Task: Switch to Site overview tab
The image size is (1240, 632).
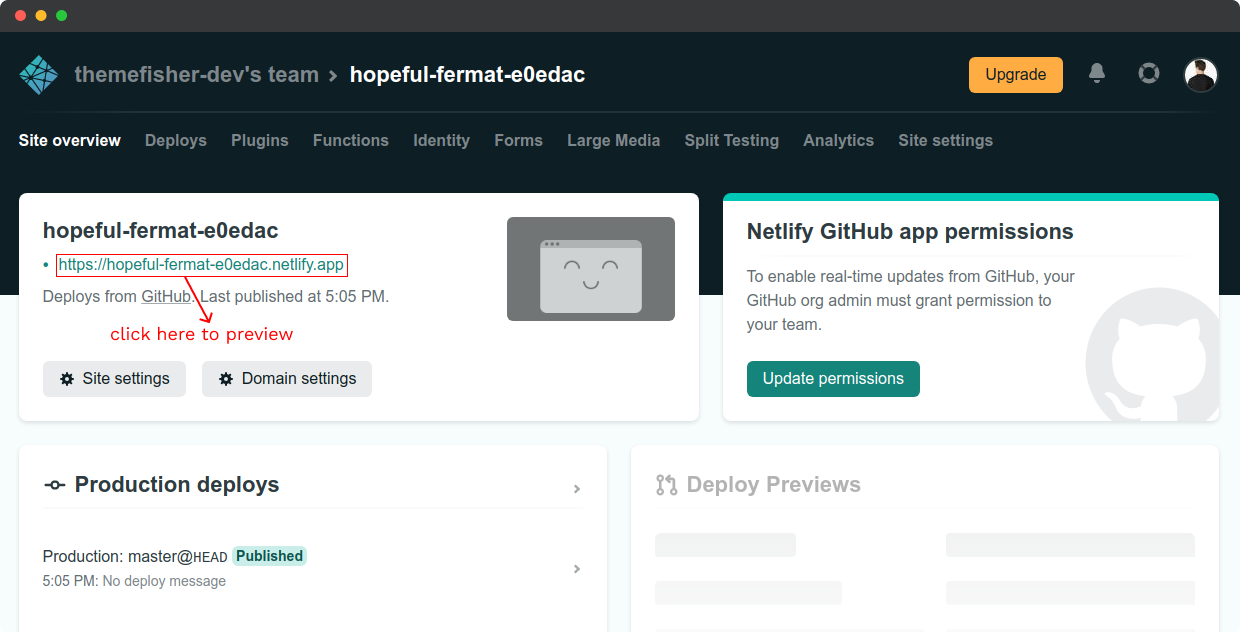Action: pyautogui.click(x=70, y=141)
